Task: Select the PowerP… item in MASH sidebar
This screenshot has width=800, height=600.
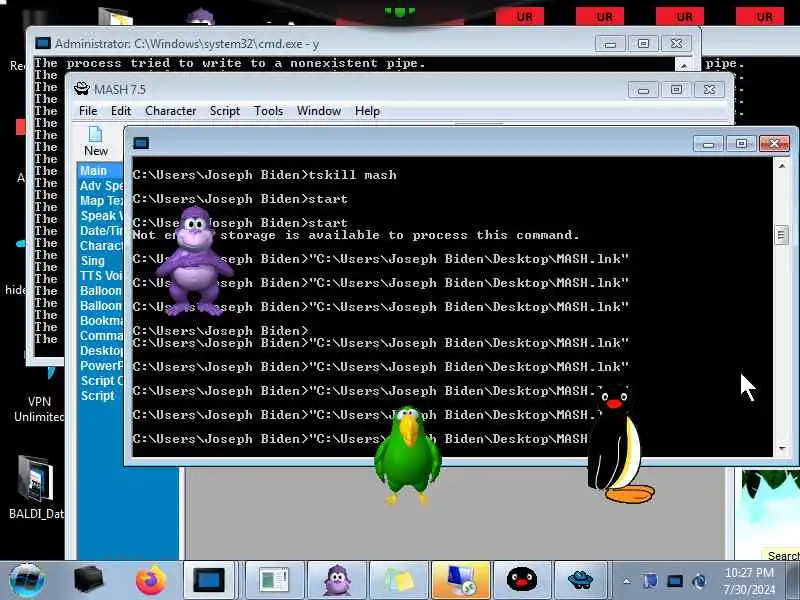Action: pos(101,365)
